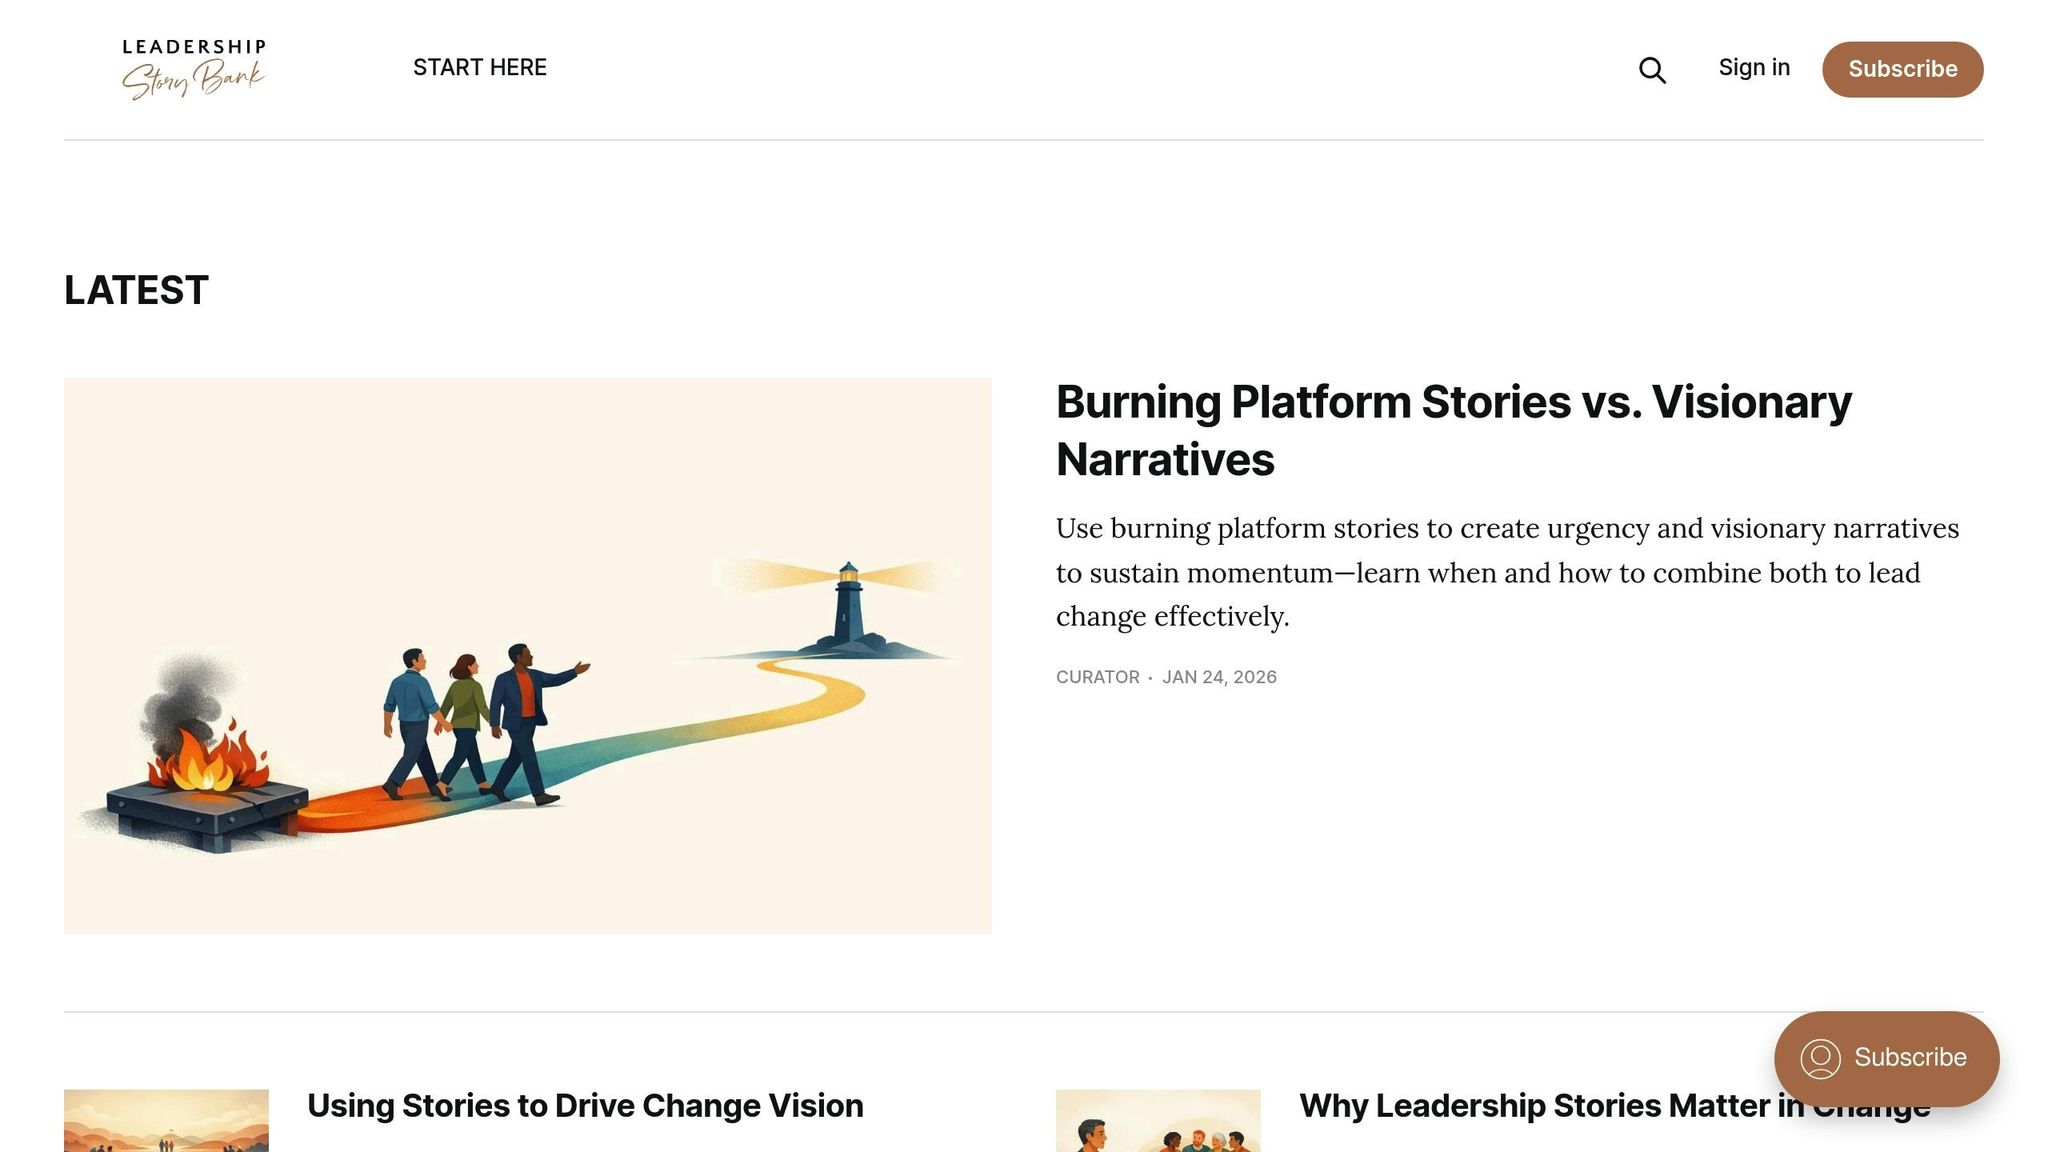The width and height of the screenshot is (2048, 1152).
Task: Select the circular user icon in Subscribe widget
Action: tap(1820, 1058)
